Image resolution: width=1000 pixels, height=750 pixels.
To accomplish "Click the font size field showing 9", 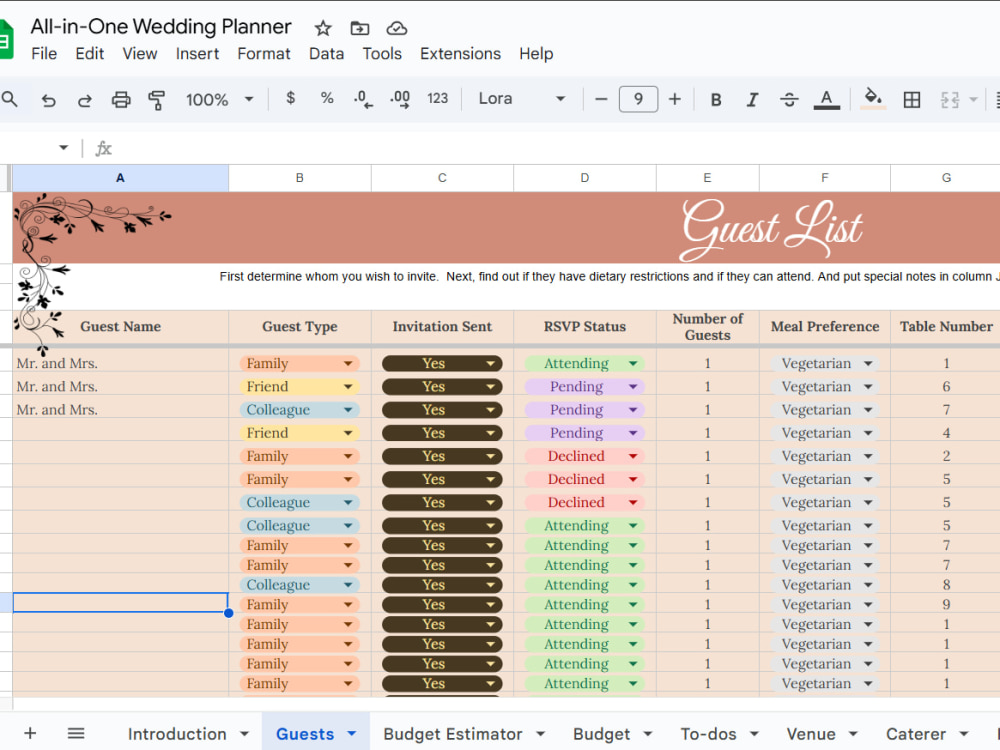I will tap(638, 99).
